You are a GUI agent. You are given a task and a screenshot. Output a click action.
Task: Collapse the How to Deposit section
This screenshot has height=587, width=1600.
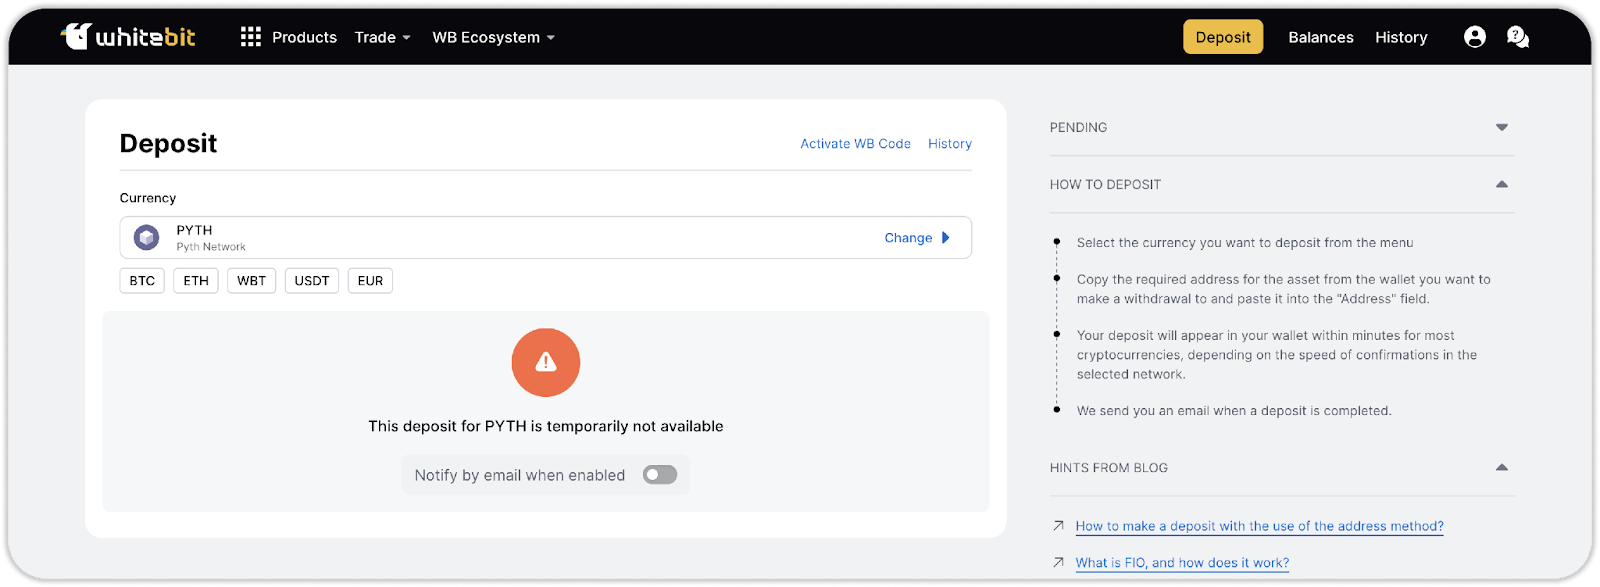[1502, 184]
